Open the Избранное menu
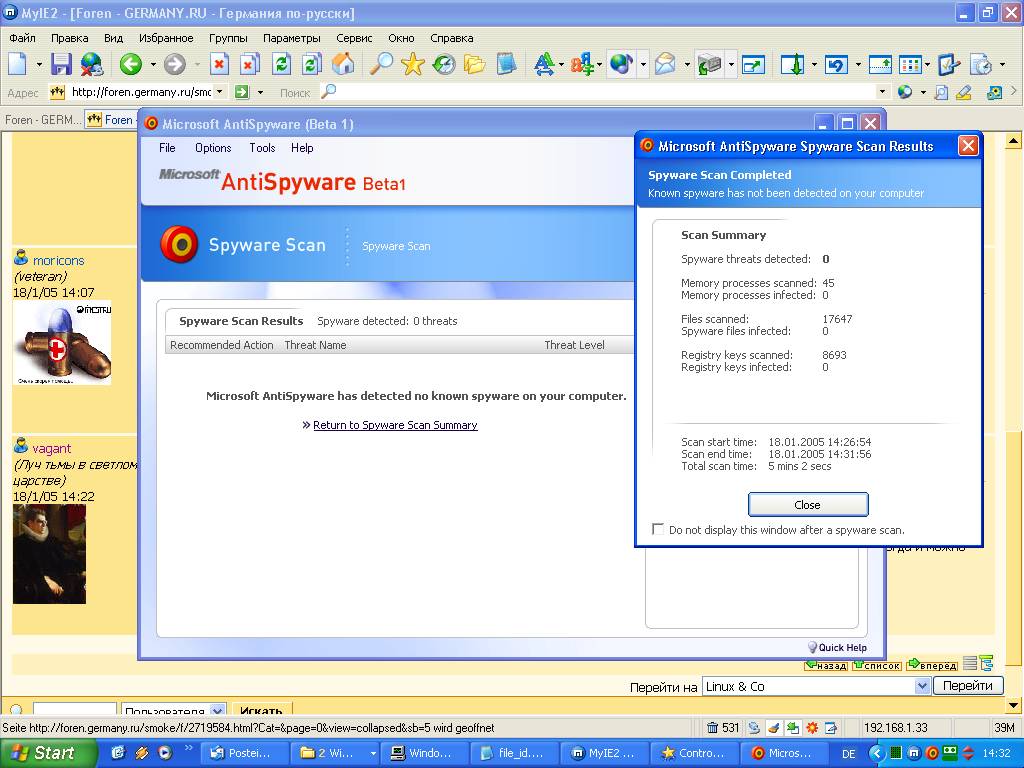The height and width of the screenshot is (768, 1024). tap(166, 38)
